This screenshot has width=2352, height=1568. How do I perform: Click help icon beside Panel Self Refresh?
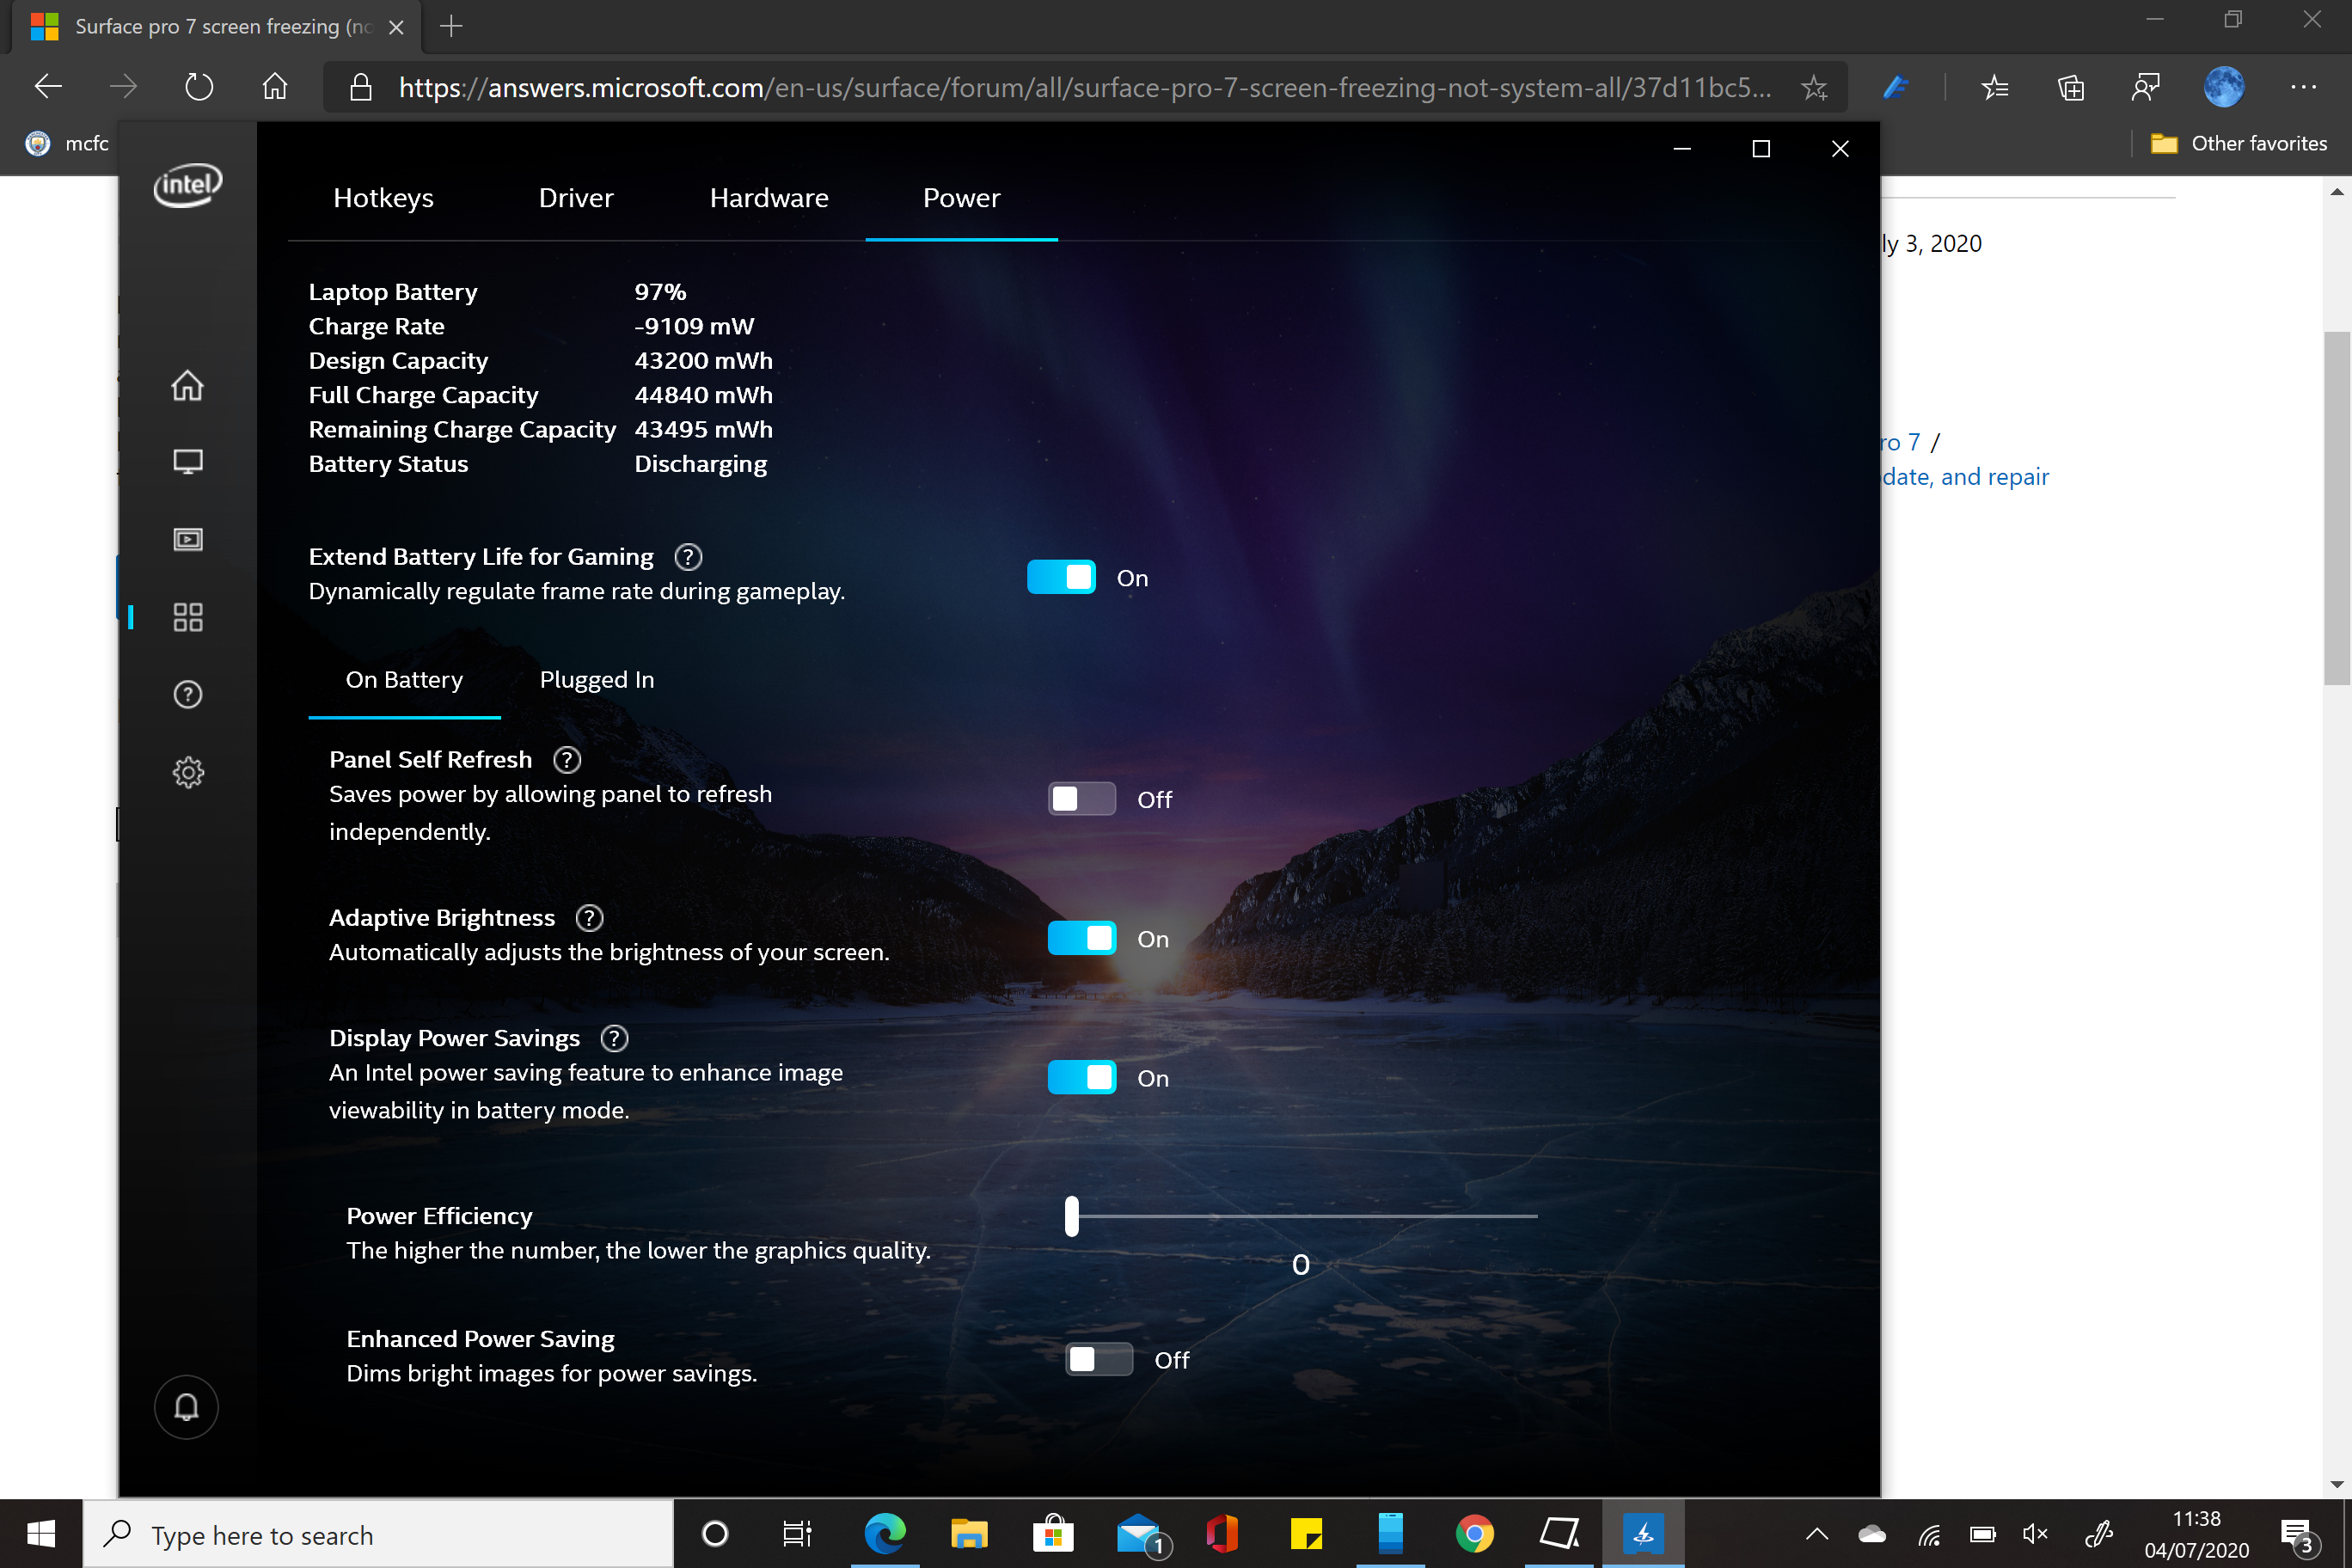[x=567, y=760]
